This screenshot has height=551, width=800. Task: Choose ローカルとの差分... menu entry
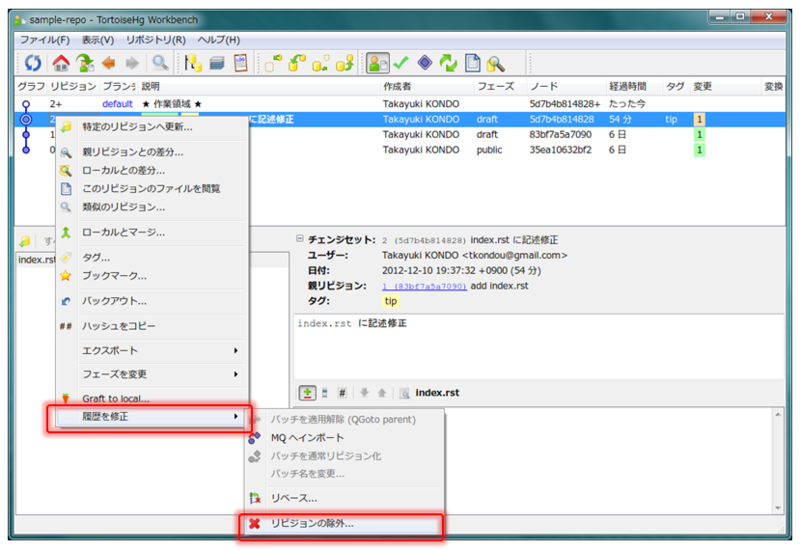coord(153,170)
